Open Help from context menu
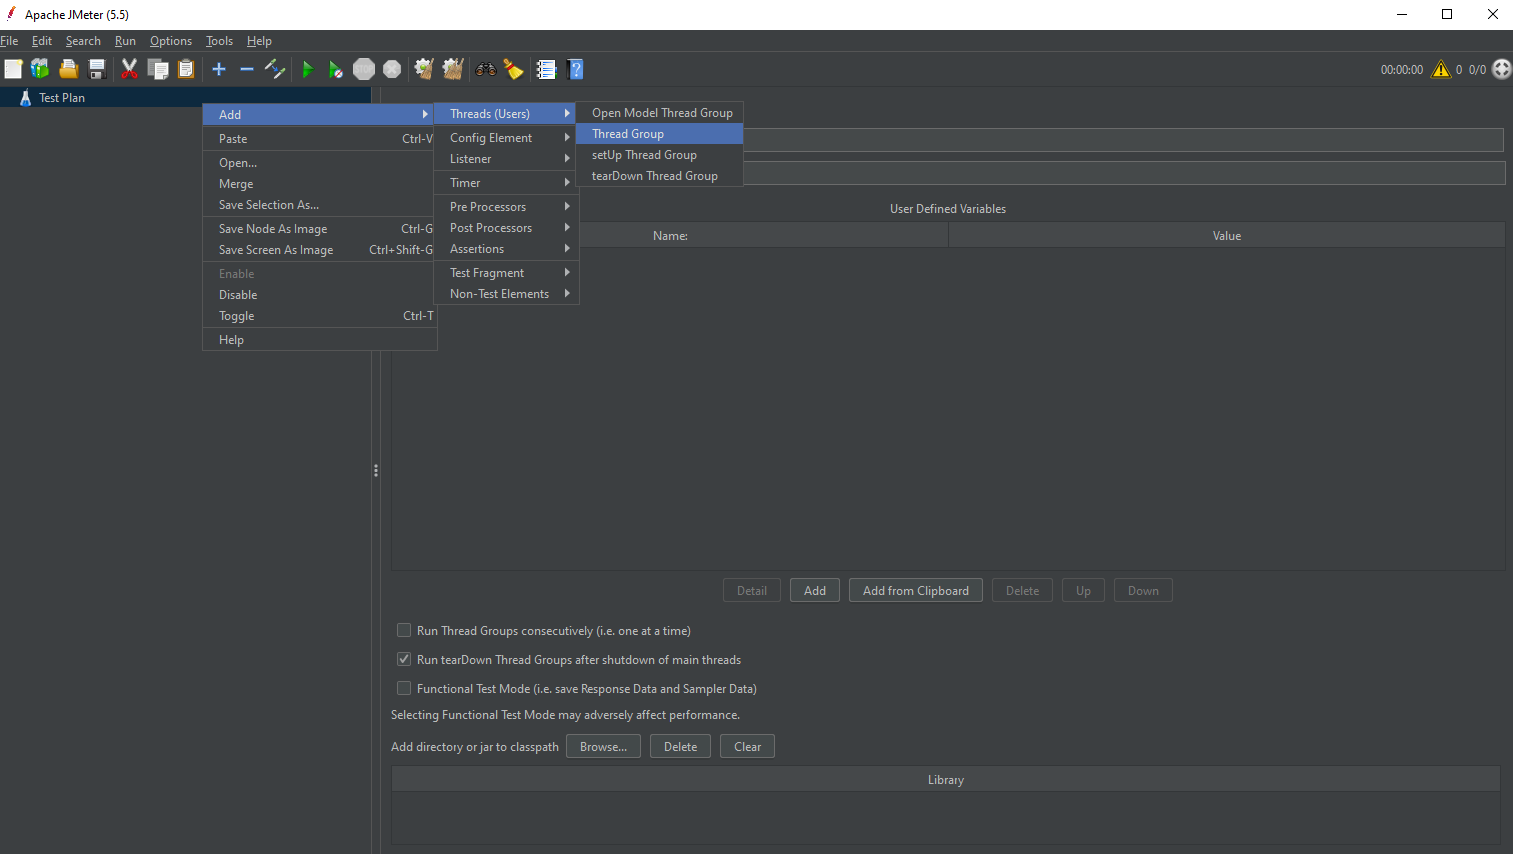This screenshot has width=1513, height=854. pyautogui.click(x=320, y=340)
